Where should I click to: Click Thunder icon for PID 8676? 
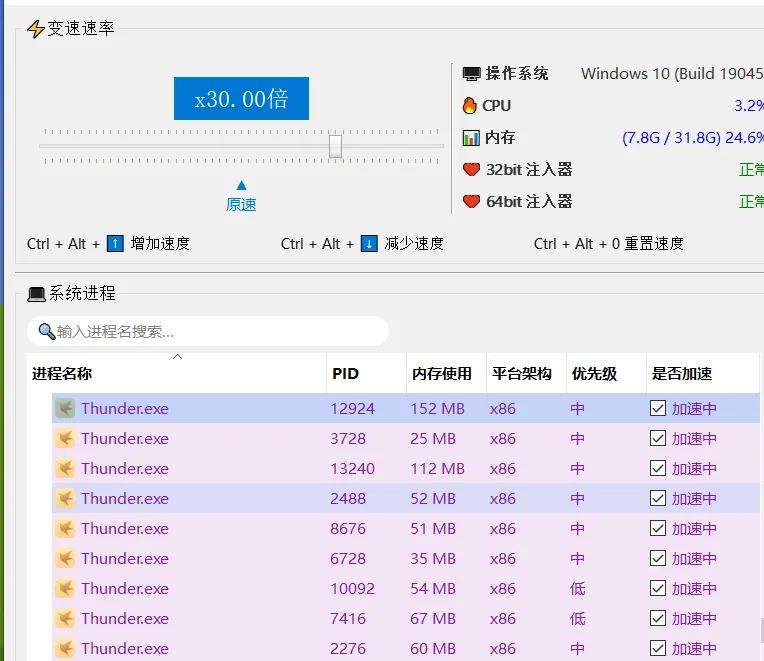pos(65,529)
